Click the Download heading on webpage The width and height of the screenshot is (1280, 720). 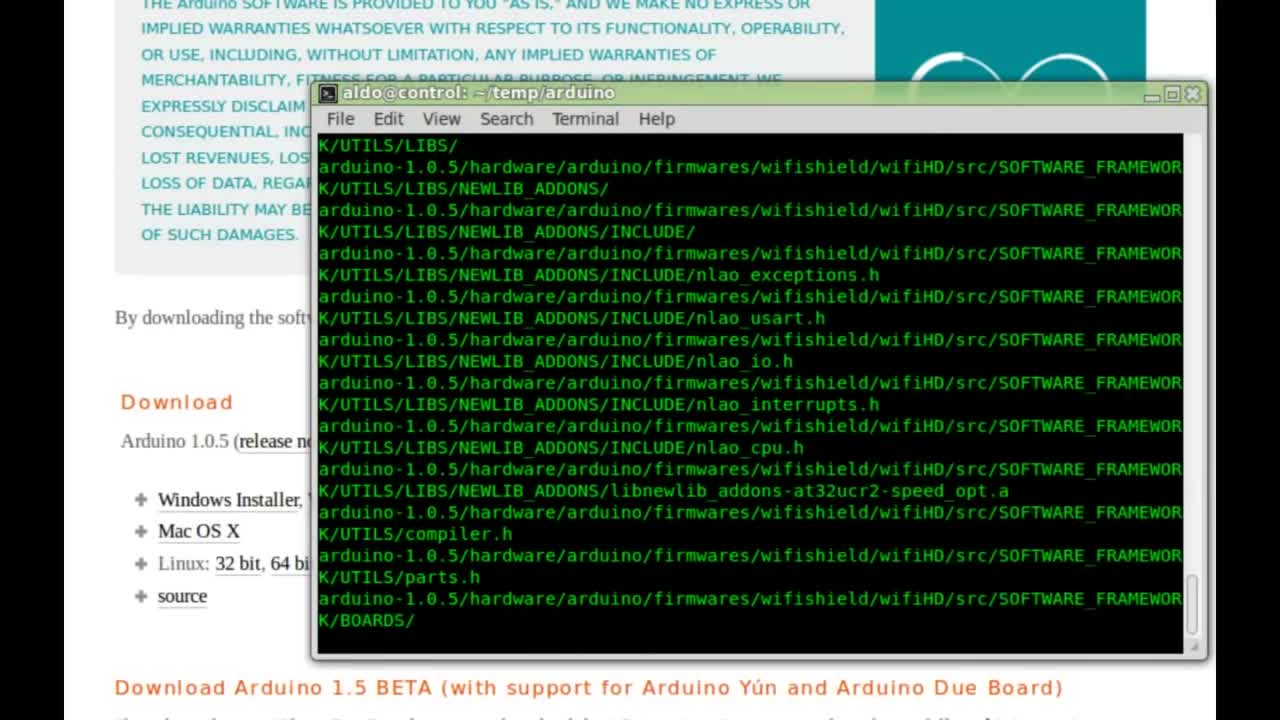pos(177,402)
